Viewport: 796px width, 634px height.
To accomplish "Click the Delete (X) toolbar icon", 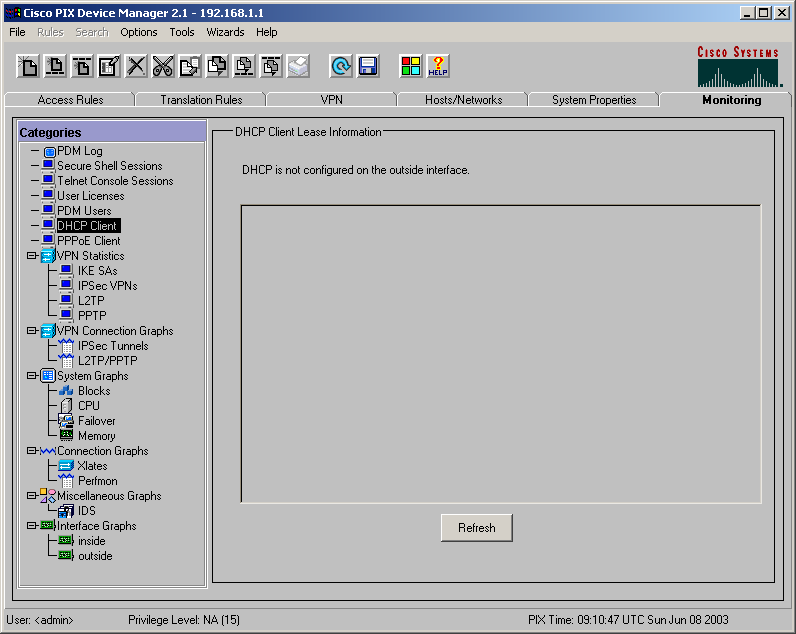I will 136,66.
